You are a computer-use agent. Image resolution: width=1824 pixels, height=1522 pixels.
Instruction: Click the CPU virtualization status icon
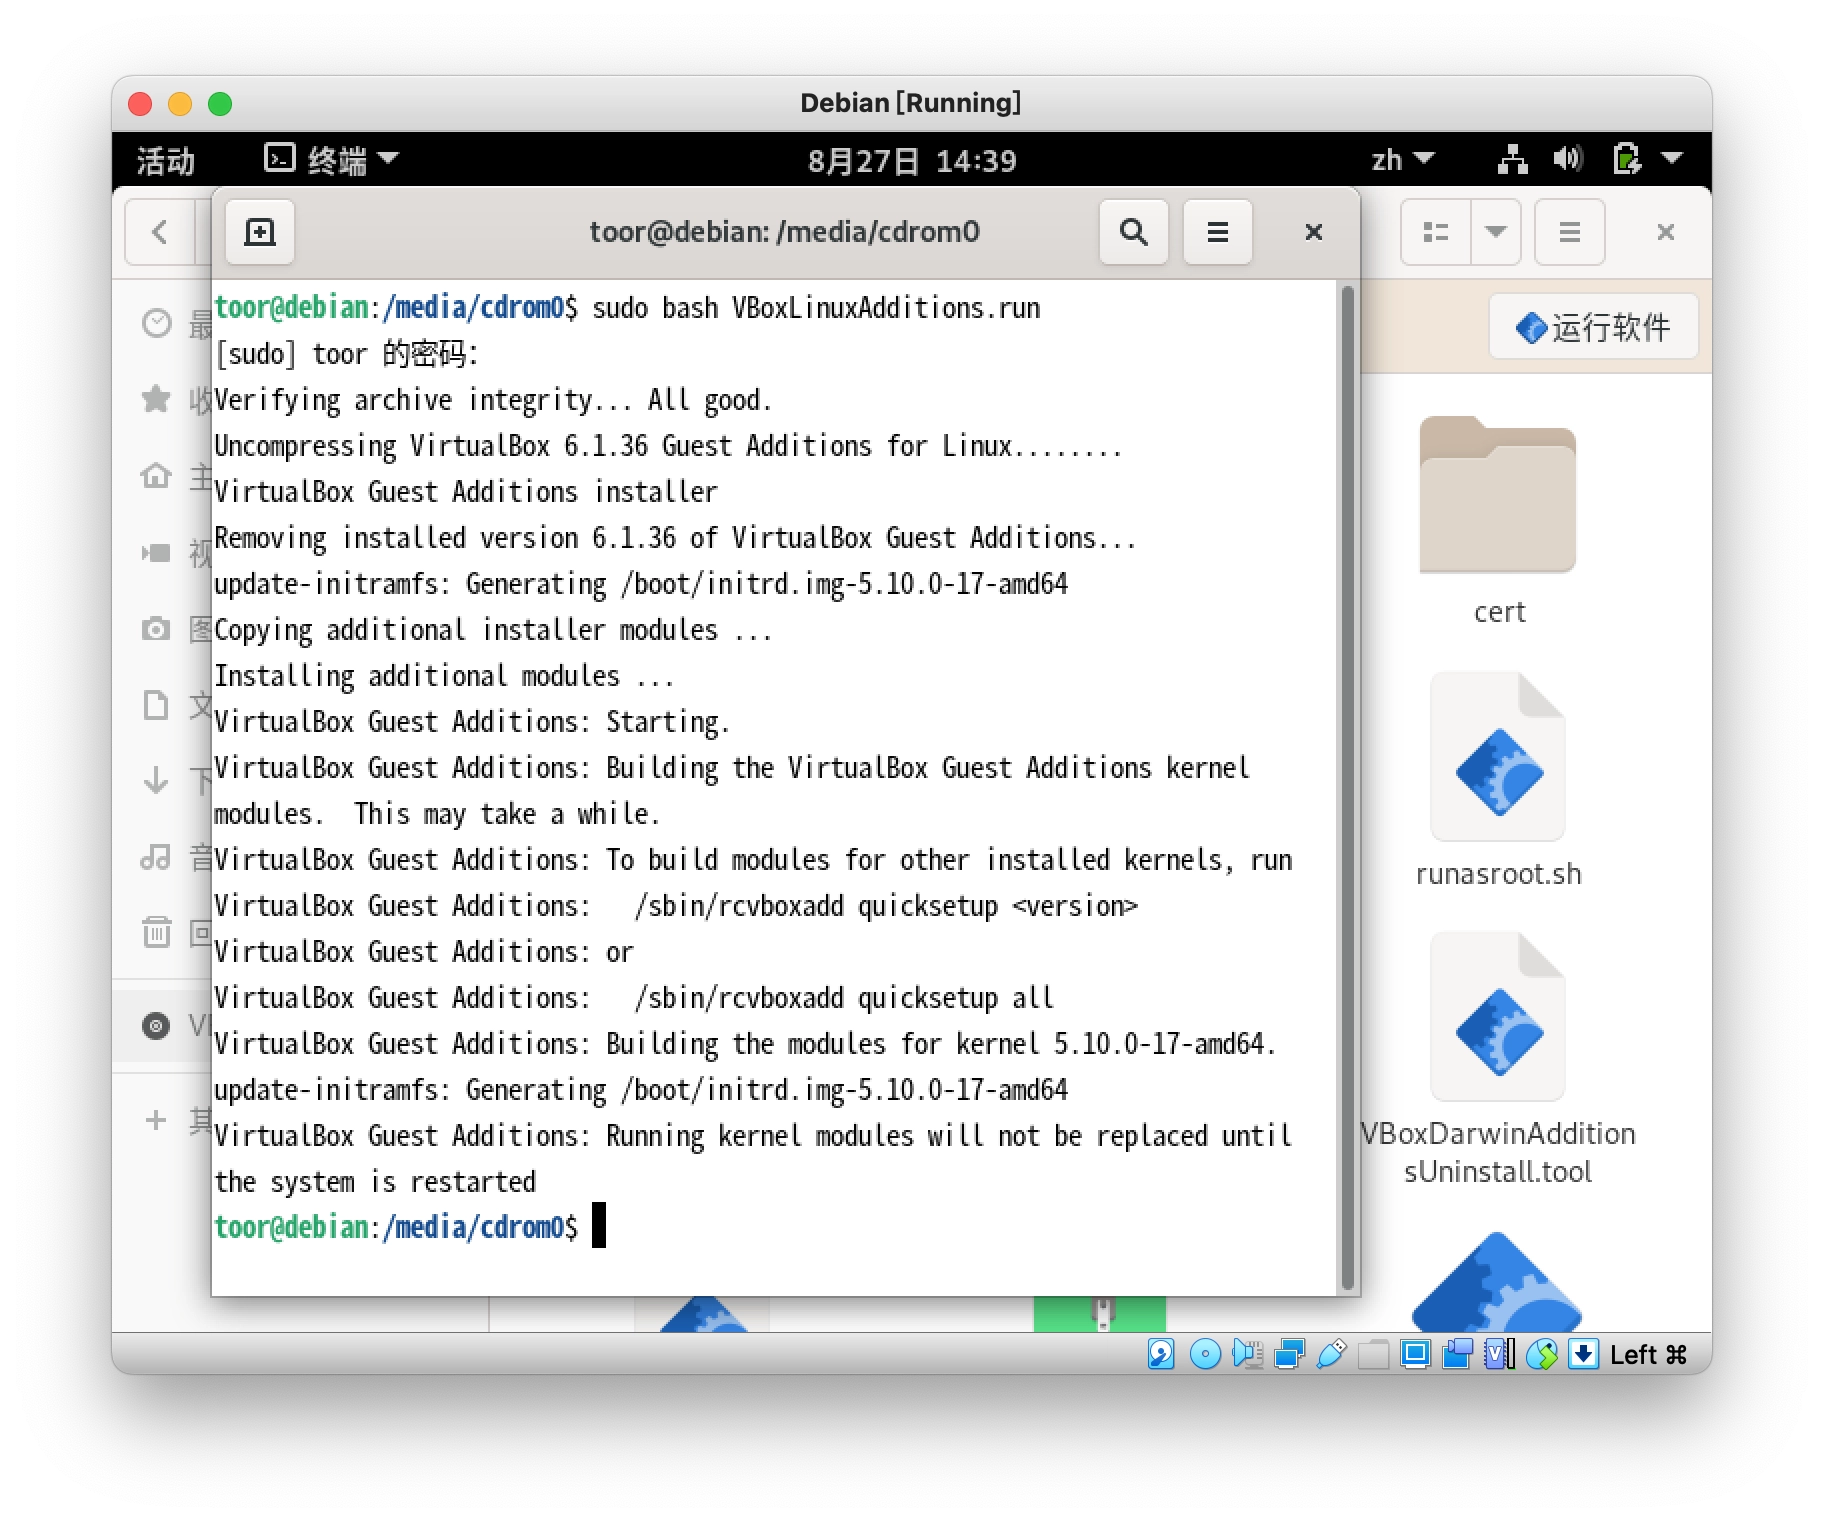pos(1499,1354)
